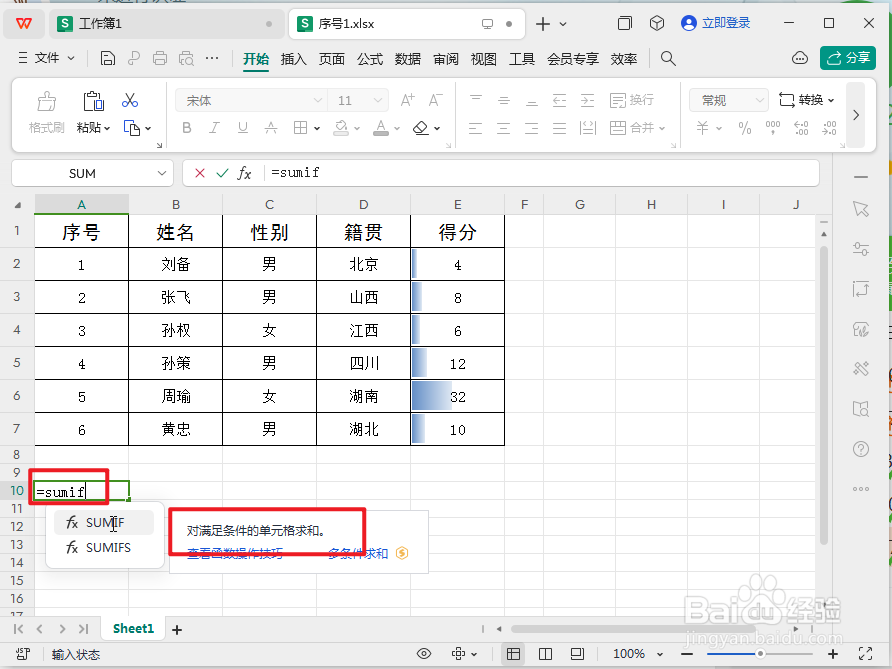Select the format painter (格式刷) tool
892x669 pixels.
(45, 107)
